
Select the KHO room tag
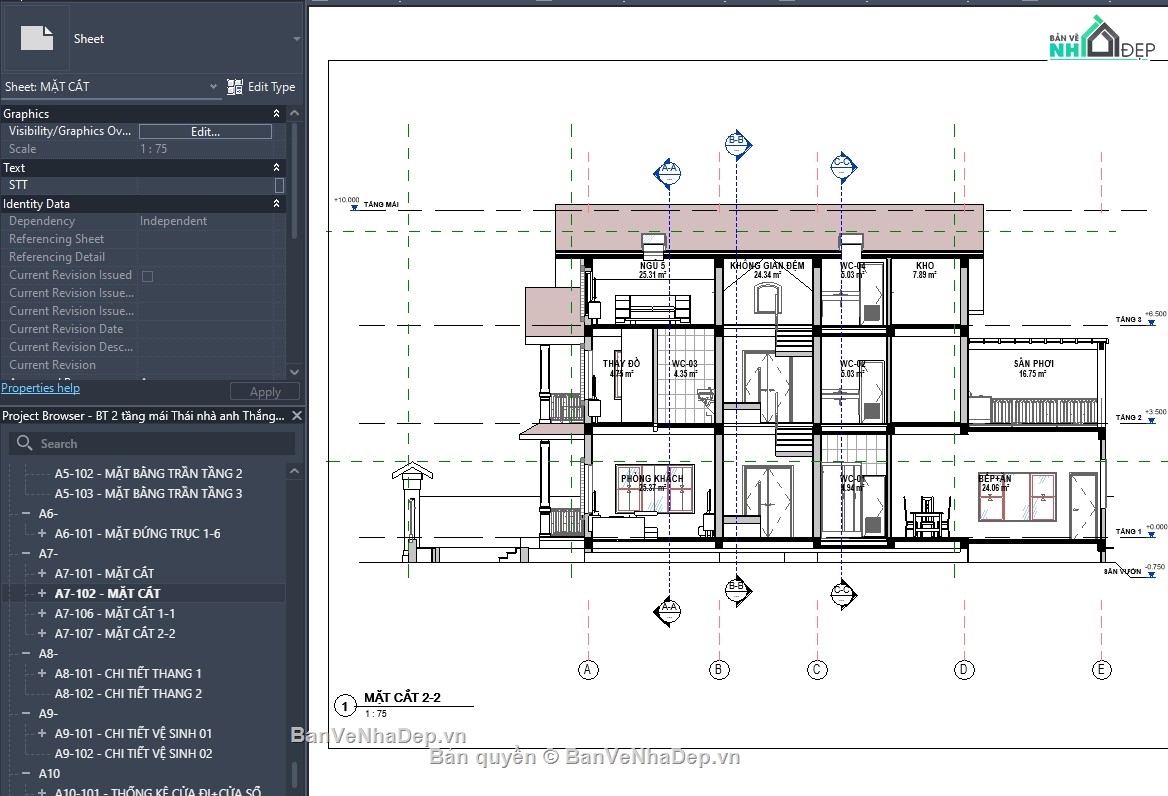tap(924, 270)
